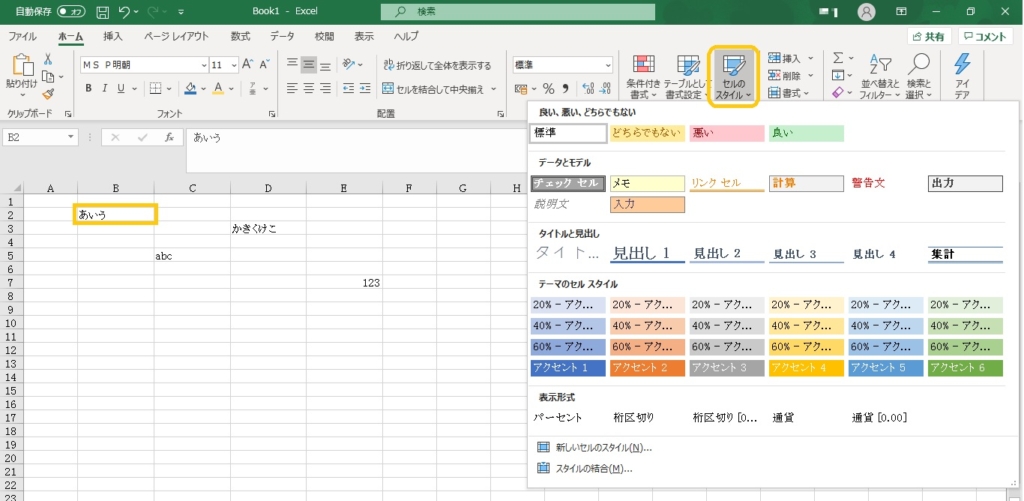Viewport: 1024px width, 501px height.
Task: Click the アイデア lightning icon
Action: (962, 77)
